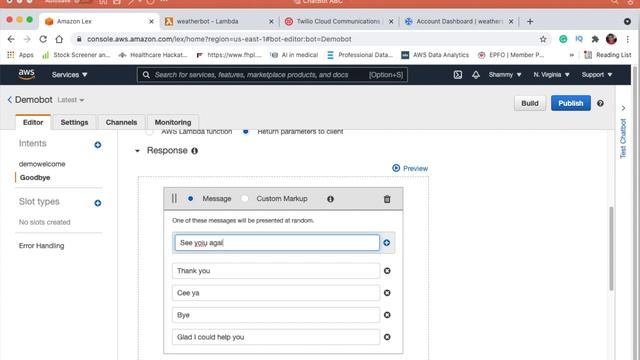Switch to the Monitoring tab
The height and width of the screenshot is (360, 640).
(173, 122)
